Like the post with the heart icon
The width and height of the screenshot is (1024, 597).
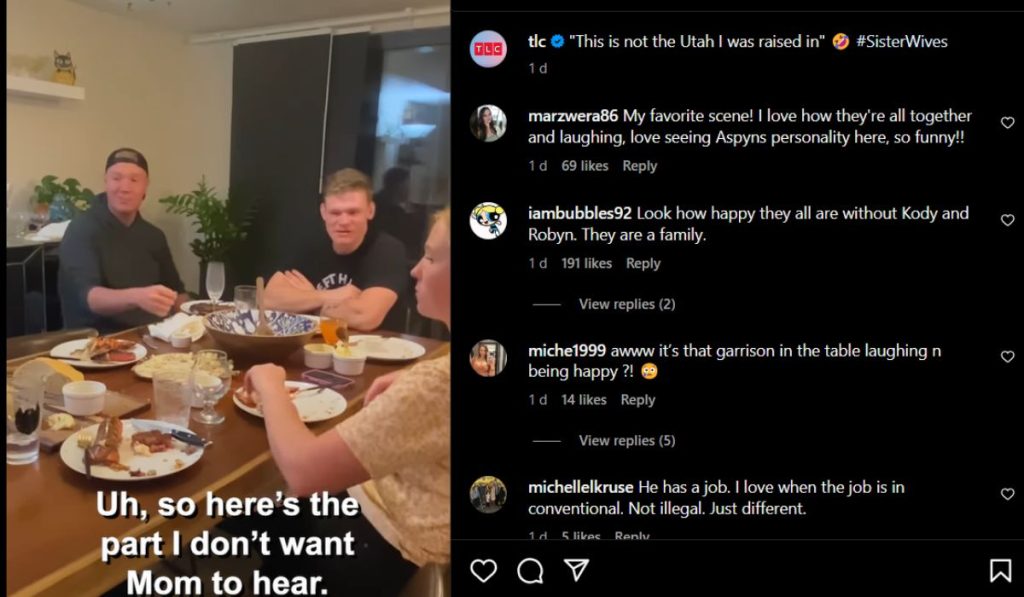click(x=483, y=570)
